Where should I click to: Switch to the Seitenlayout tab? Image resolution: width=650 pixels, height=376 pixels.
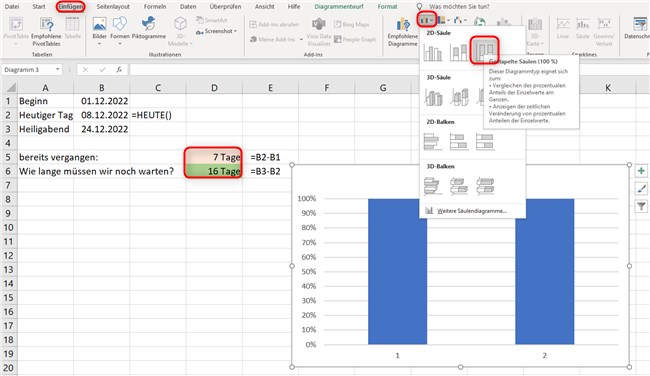tap(113, 7)
